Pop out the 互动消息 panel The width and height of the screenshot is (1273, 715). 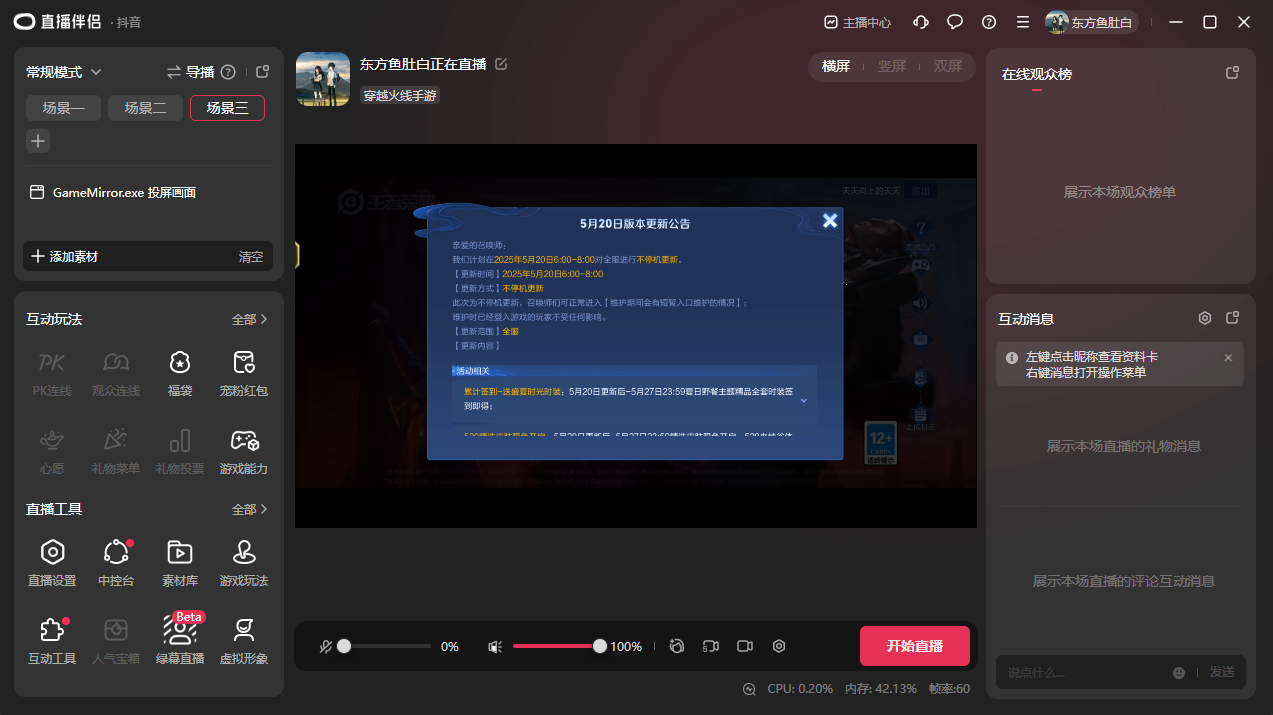(x=1233, y=318)
